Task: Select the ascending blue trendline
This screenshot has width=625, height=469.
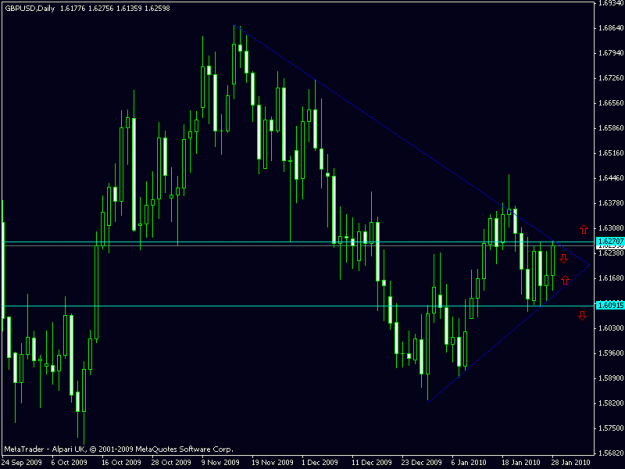Action: (x=509, y=334)
